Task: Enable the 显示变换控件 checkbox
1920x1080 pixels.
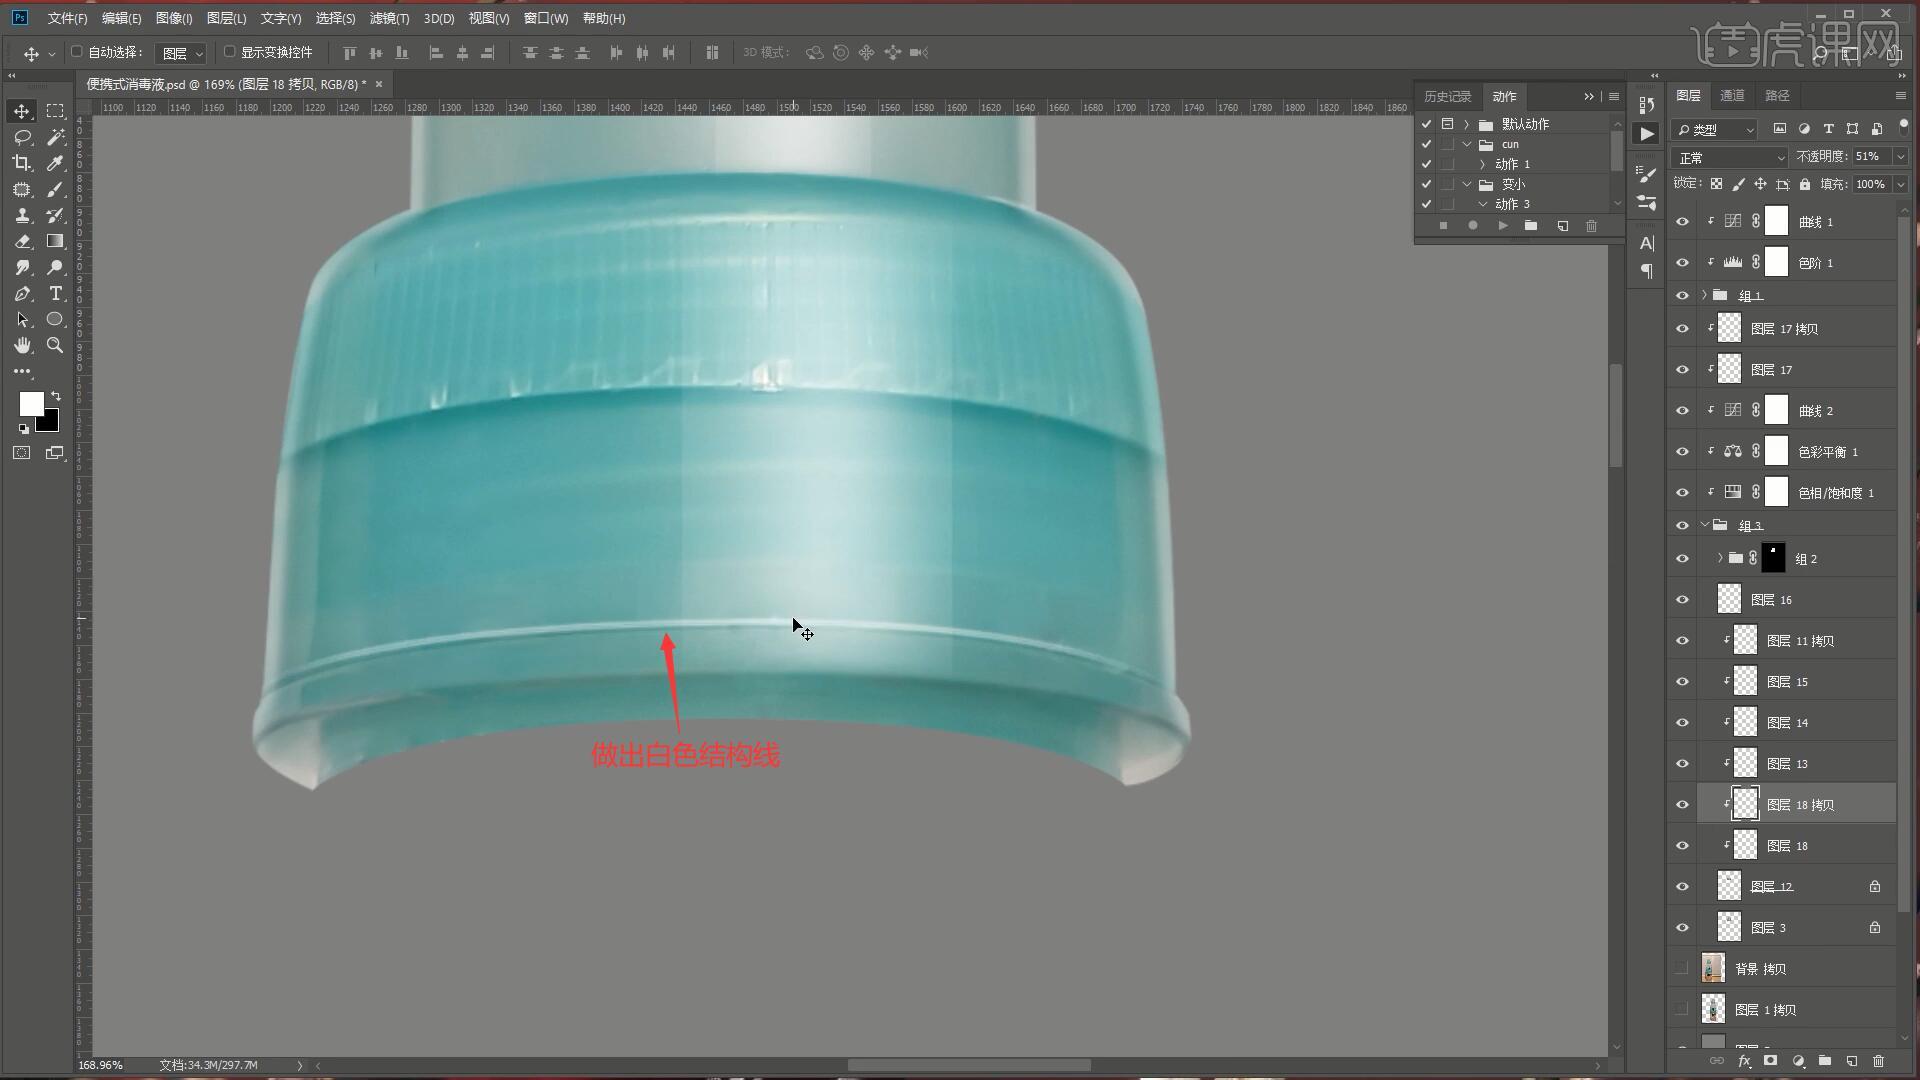Action: coord(229,52)
